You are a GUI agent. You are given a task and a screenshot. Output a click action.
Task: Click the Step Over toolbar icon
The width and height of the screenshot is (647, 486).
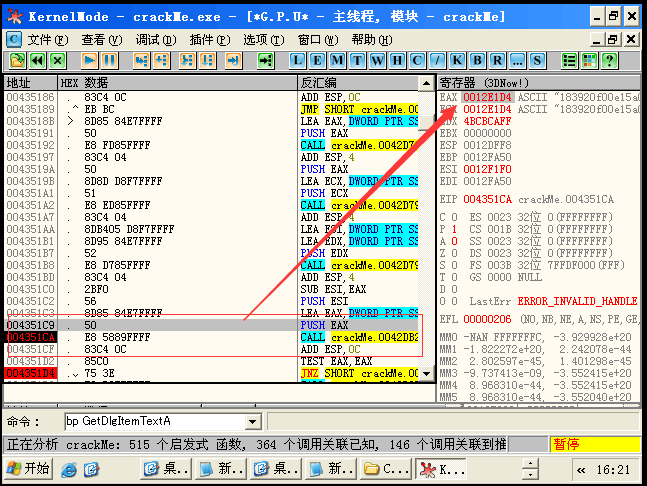[161, 61]
